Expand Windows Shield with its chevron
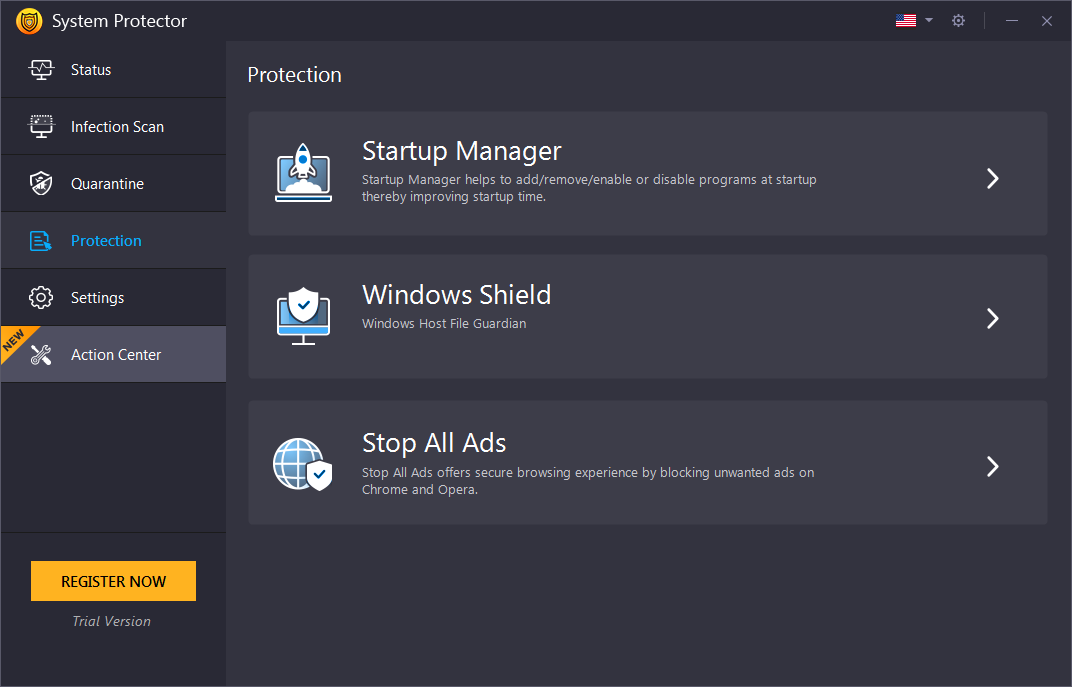Image resolution: width=1072 pixels, height=687 pixels. point(992,318)
